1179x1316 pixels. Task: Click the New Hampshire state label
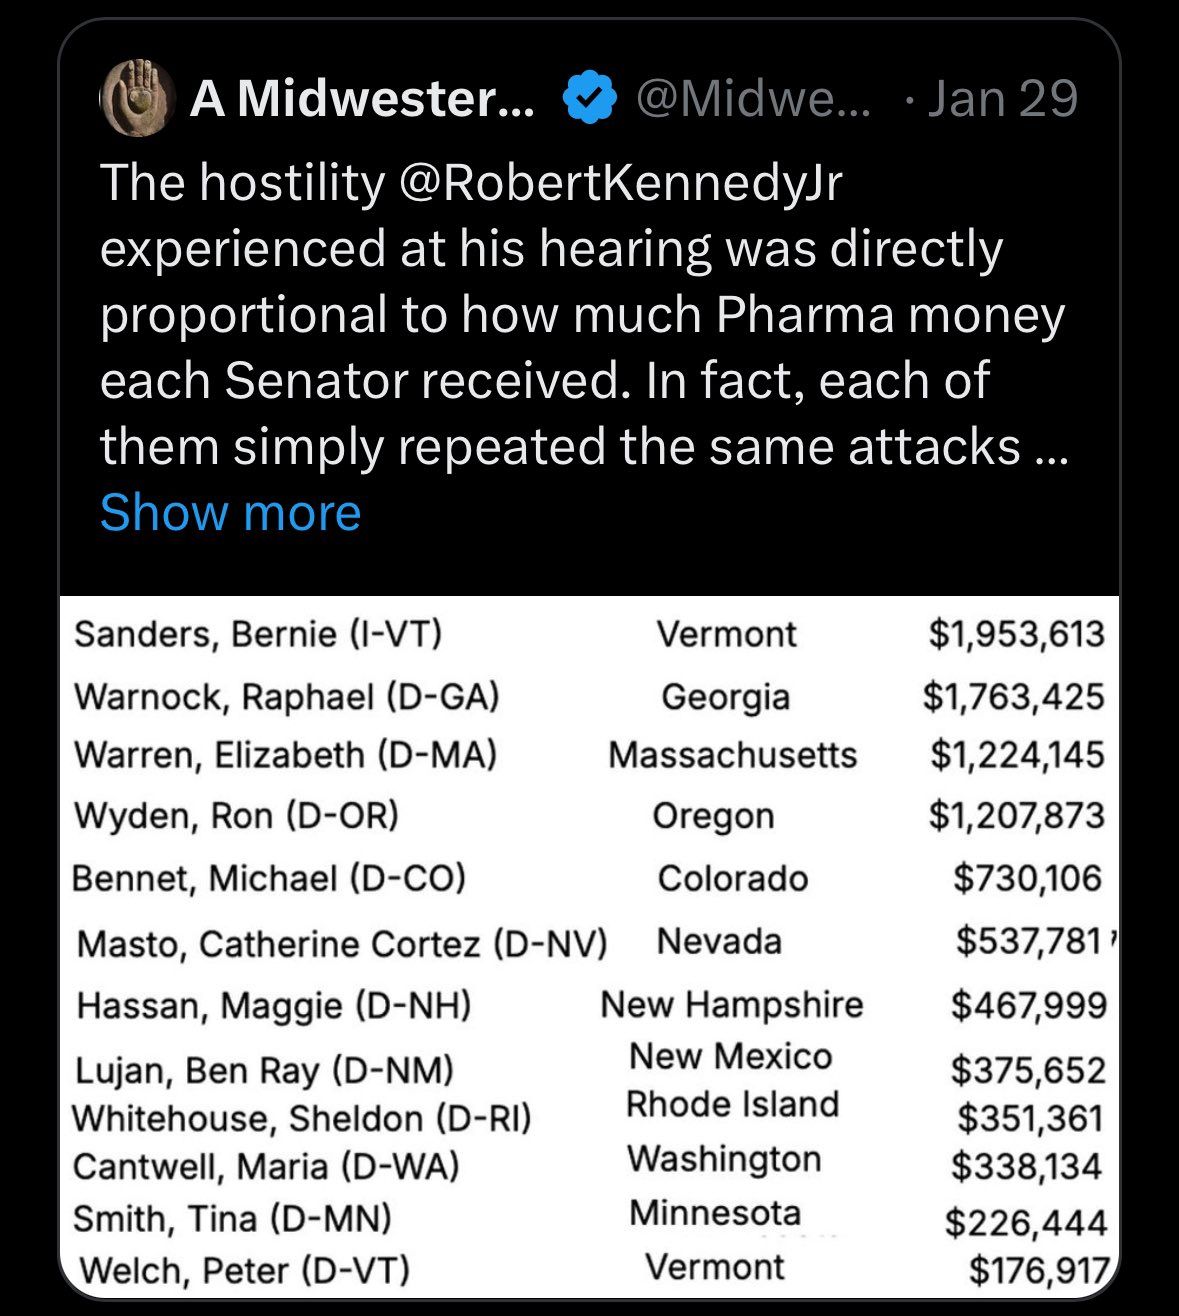click(731, 1004)
